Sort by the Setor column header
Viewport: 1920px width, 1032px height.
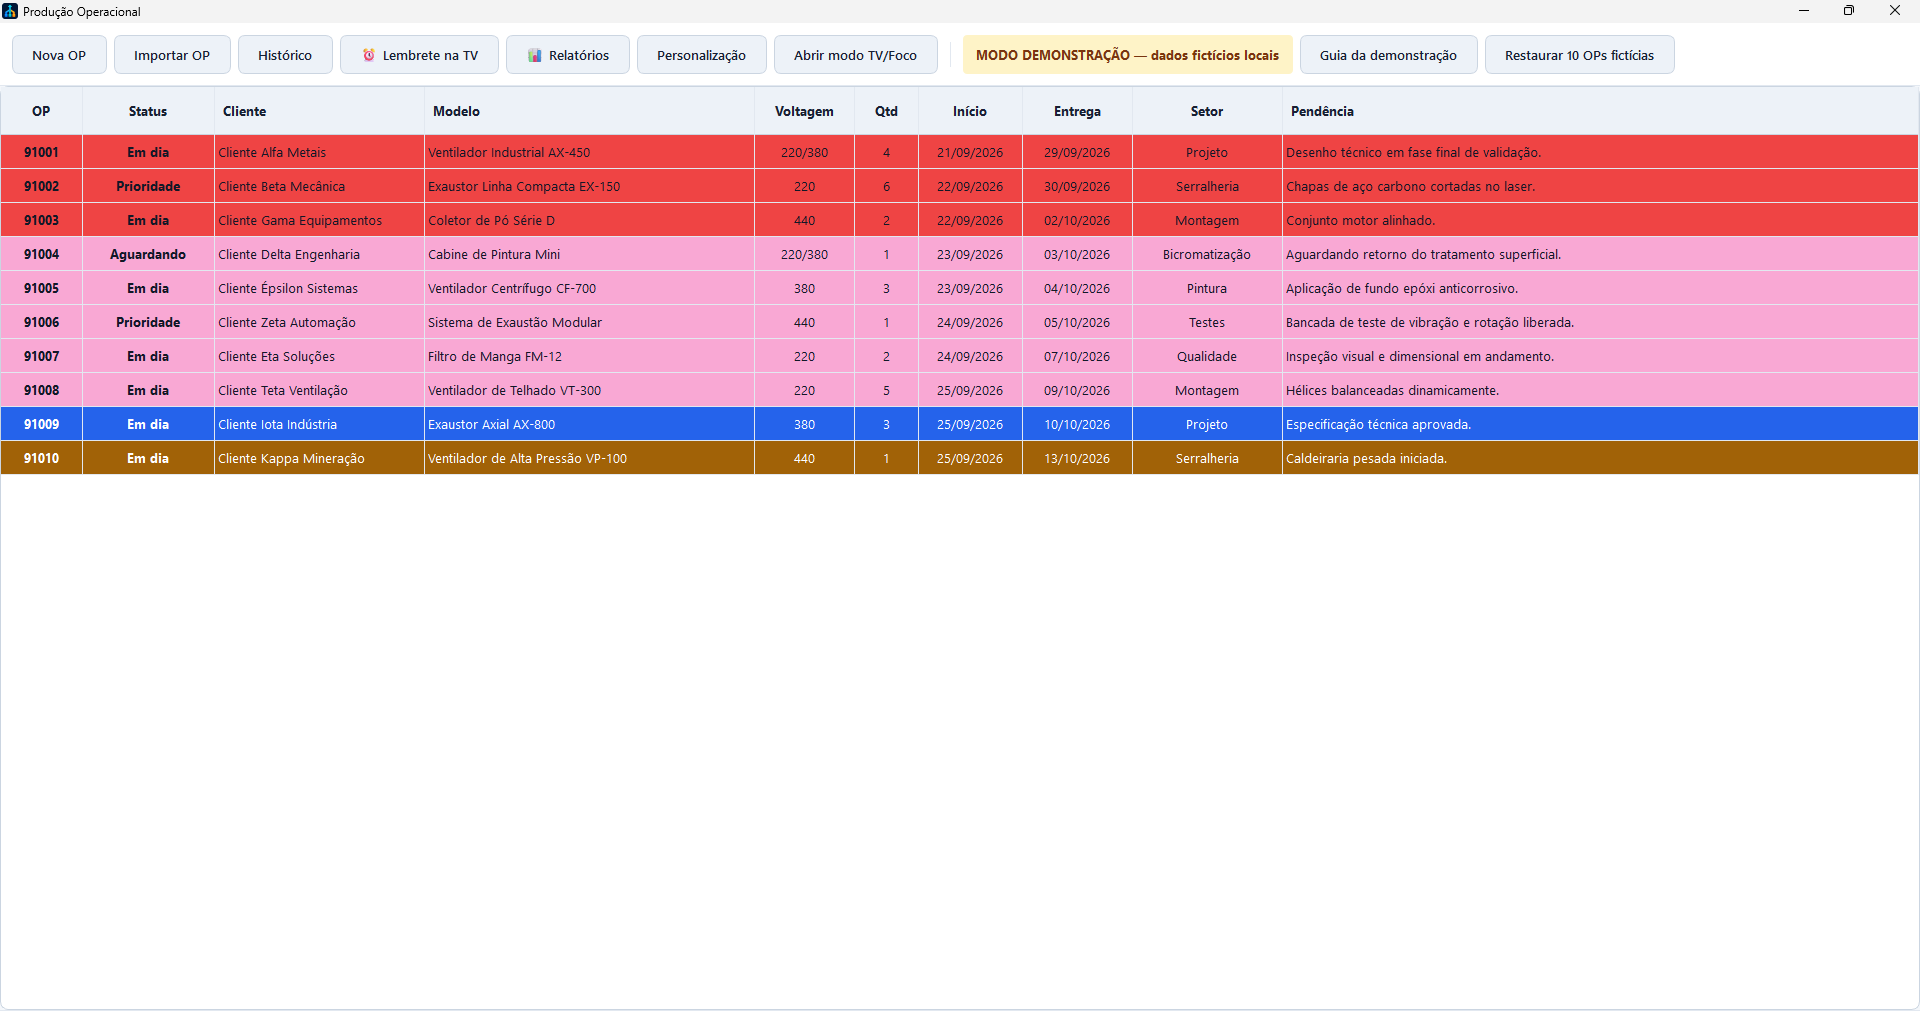pos(1207,111)
